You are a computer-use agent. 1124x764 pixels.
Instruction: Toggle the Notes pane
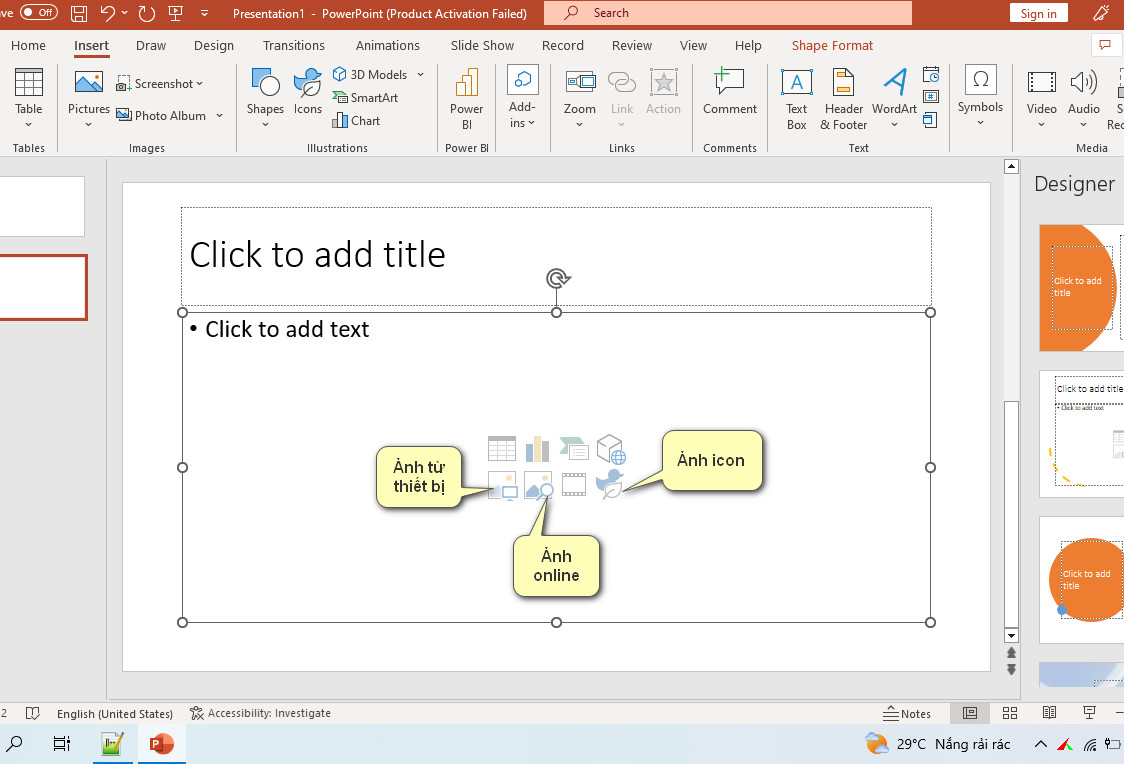click(907, 713)
